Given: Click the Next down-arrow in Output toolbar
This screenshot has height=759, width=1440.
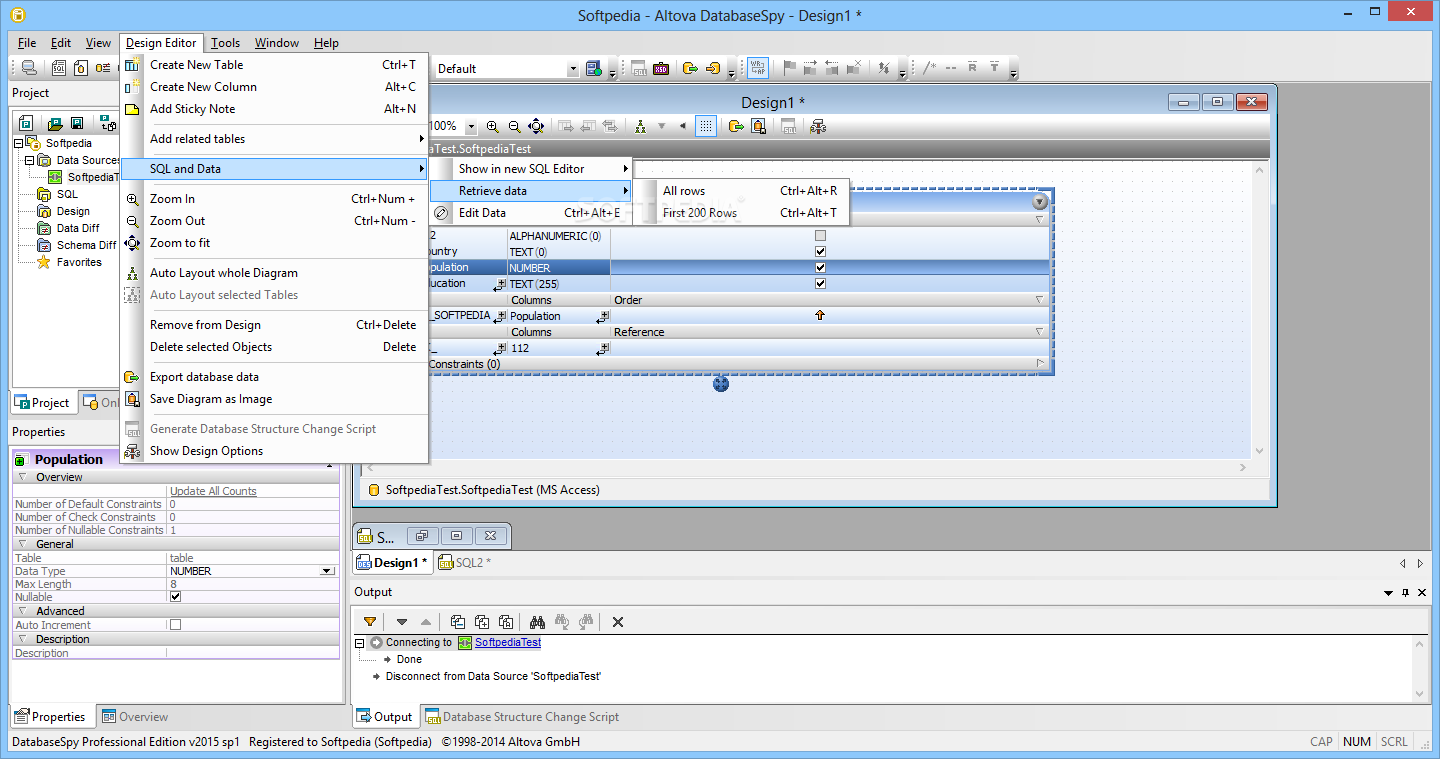Looking at the screenshot, I should pyautogui.click(x=402, y=622).
